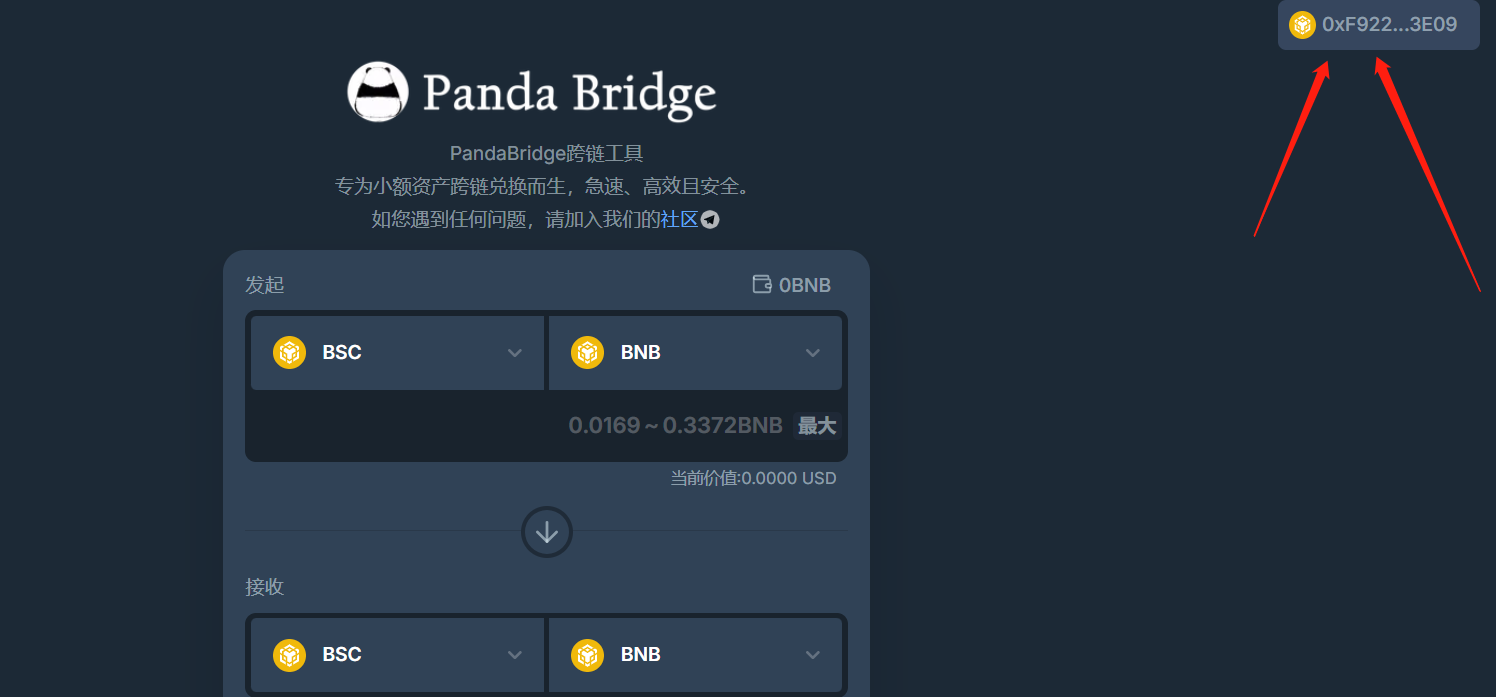Click the receive chain BSC coin icon
This screenshot has height=697, width=1496.
289,654
